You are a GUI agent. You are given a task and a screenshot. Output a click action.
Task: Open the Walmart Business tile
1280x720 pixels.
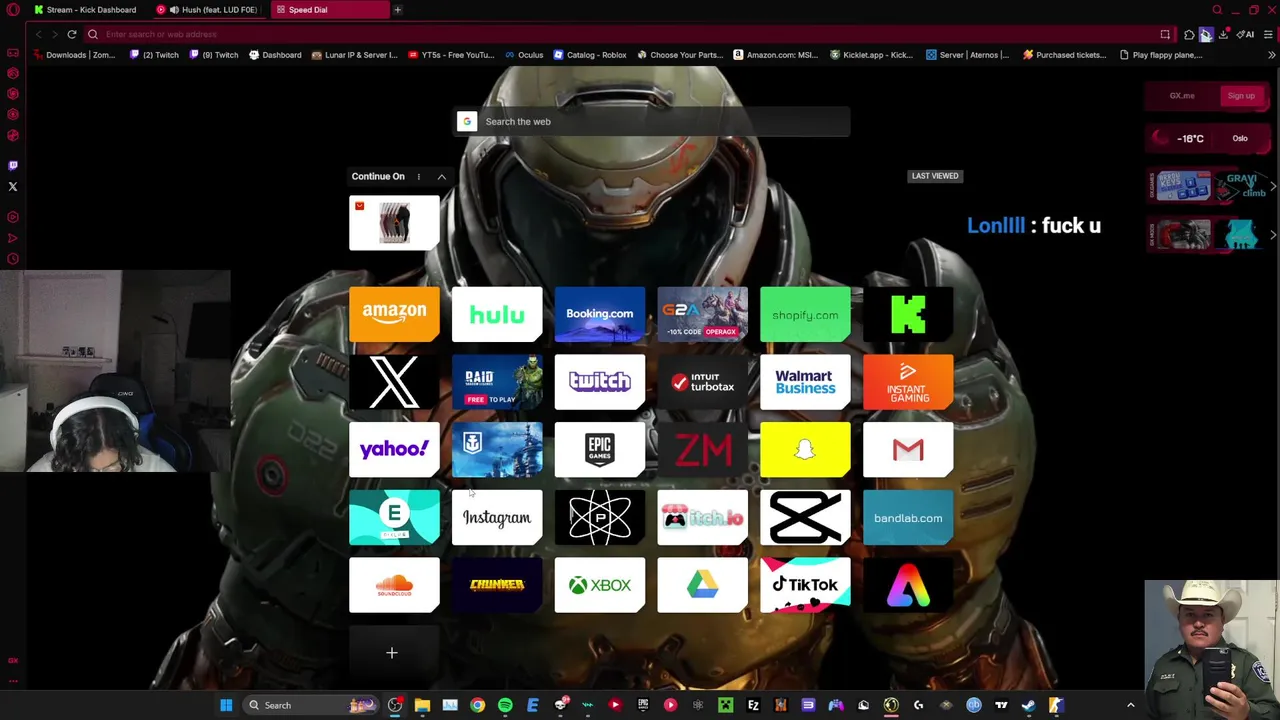[x=805, y=382]
